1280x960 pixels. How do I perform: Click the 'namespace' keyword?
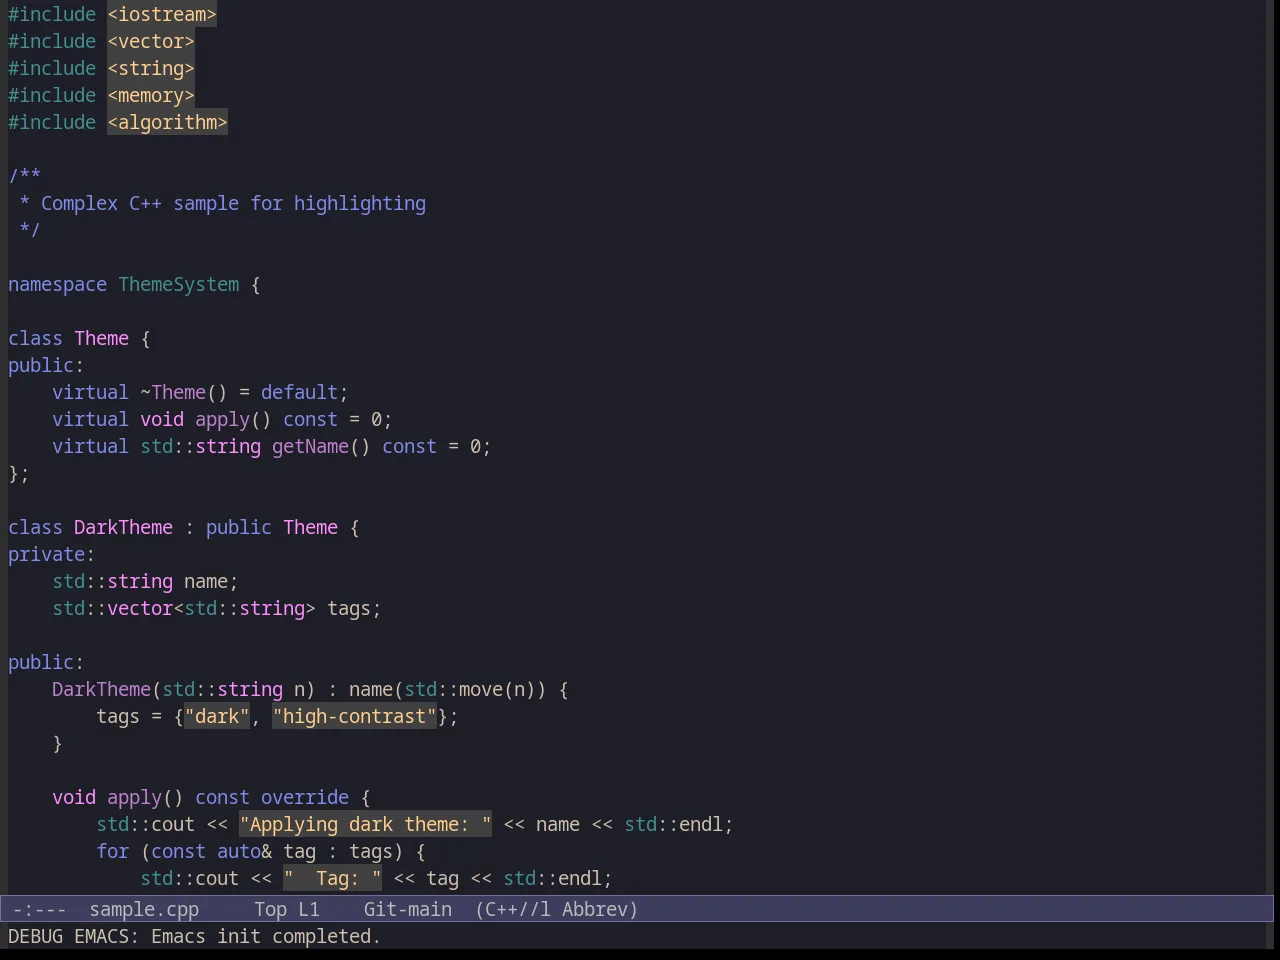point(57,284)
